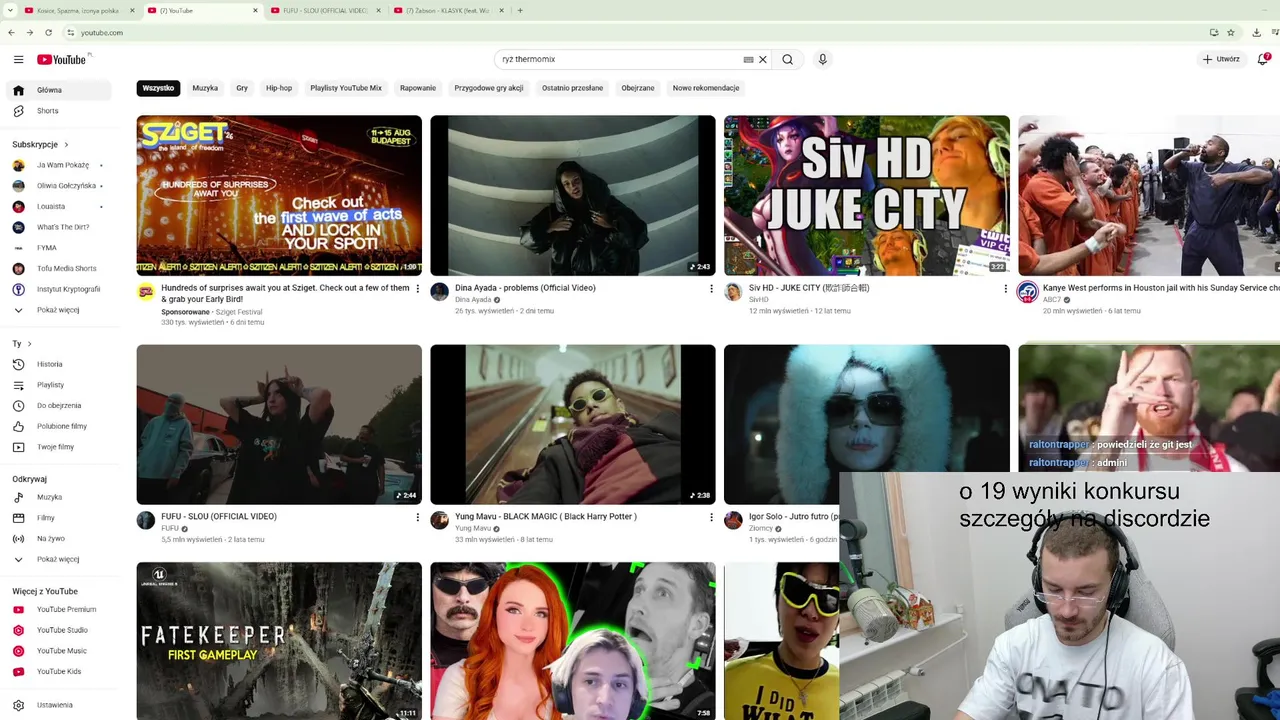Select the Gry filter chip
The width and height of the screenshot is (1280, 720).
click(x=242, y=88)
